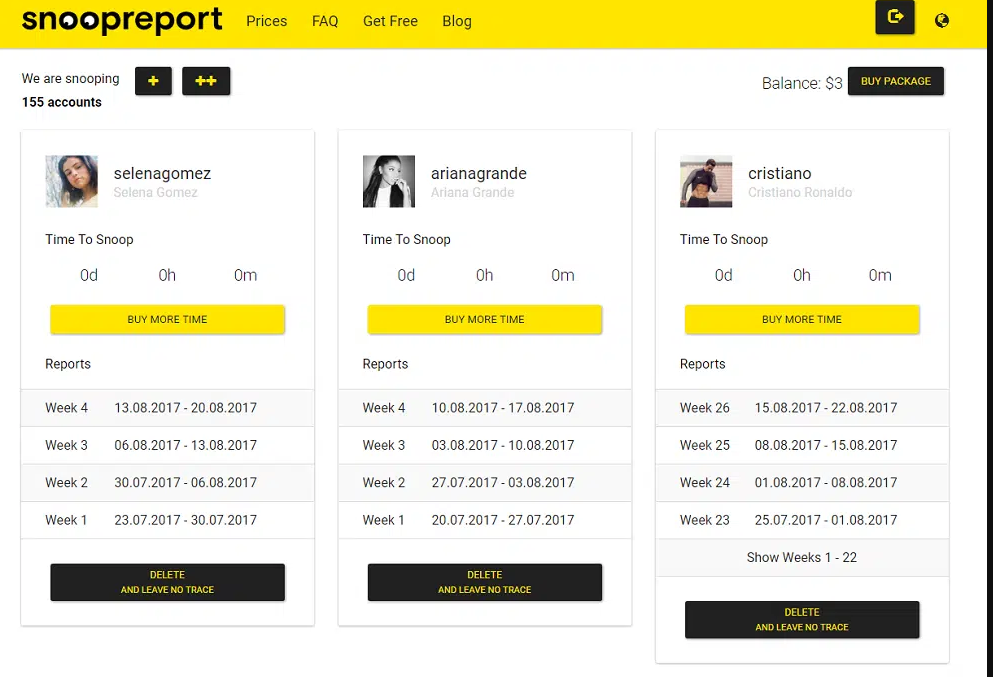Click the BUY PACKAGE button
Screen dimensions: 993x677
pyautogui.click(x=895, y=81)
